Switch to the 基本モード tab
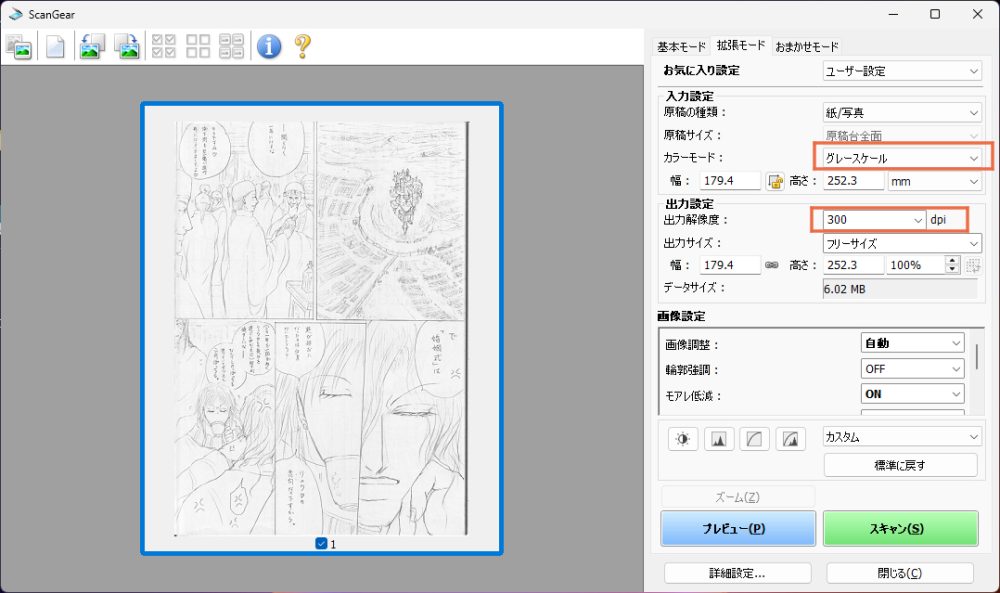1000x593 pixels. pyautogui.click(x=680, y=47)
